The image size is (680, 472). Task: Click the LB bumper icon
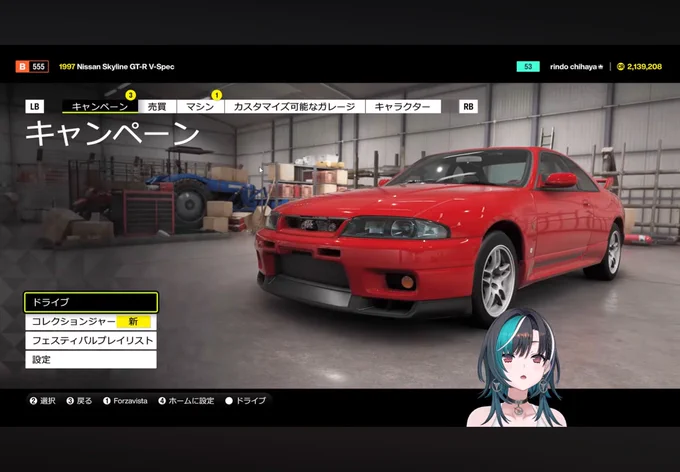click(35, 107)
